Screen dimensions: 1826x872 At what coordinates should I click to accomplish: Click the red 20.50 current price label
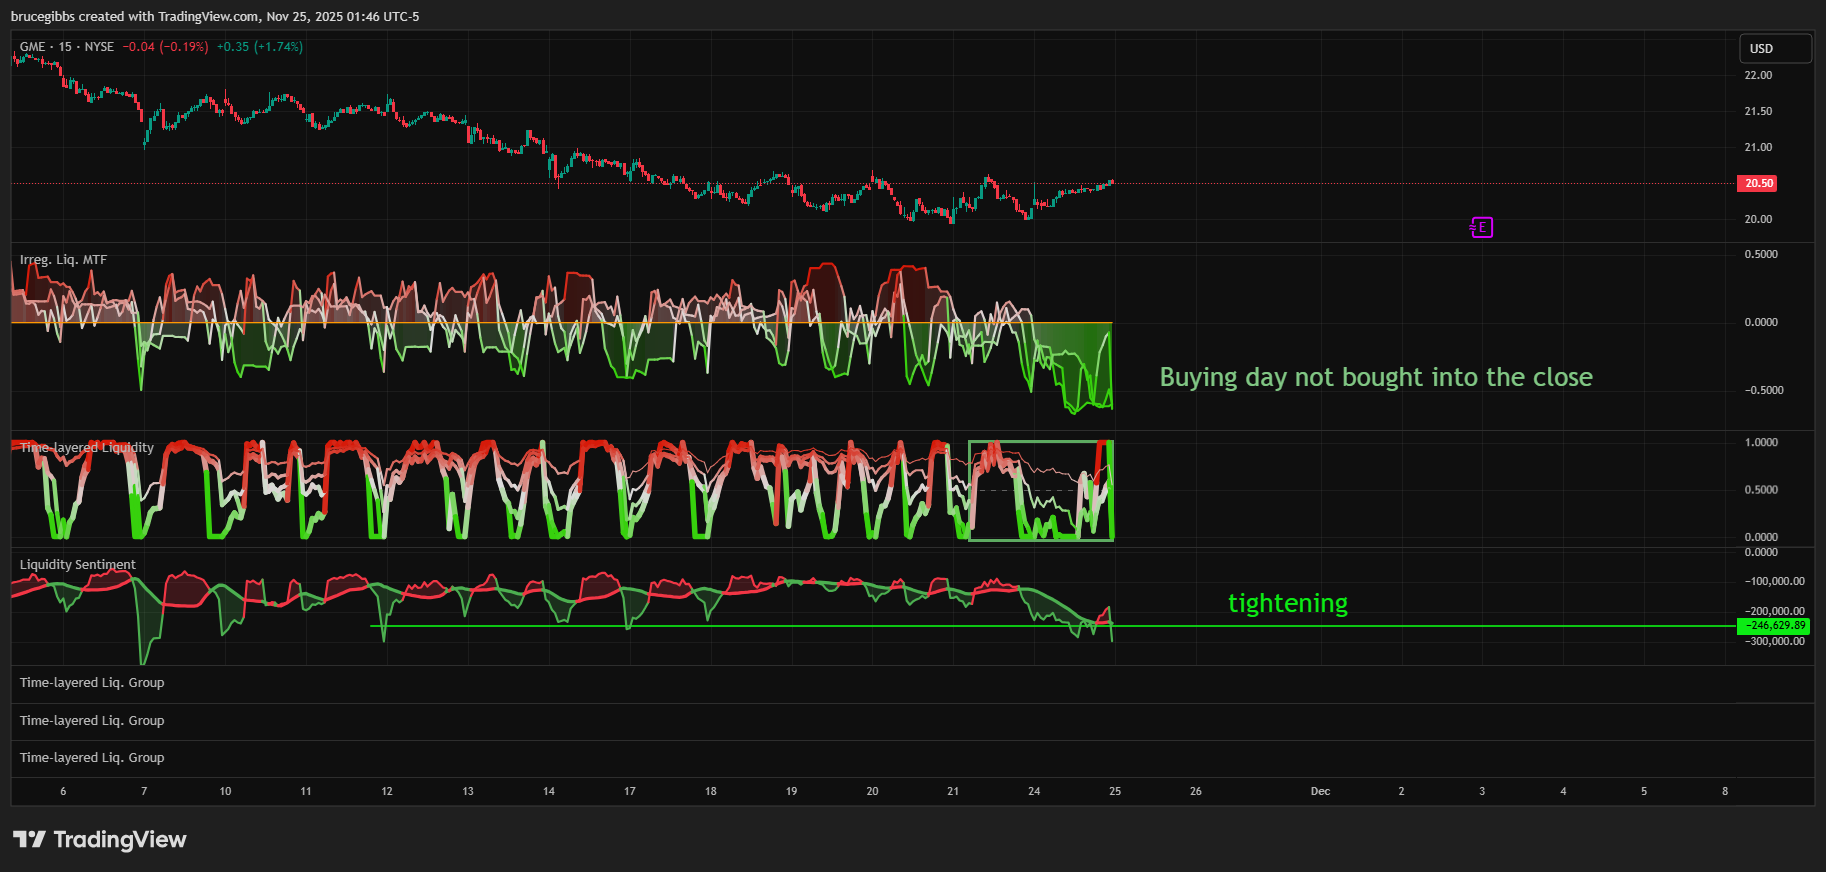1758,183
